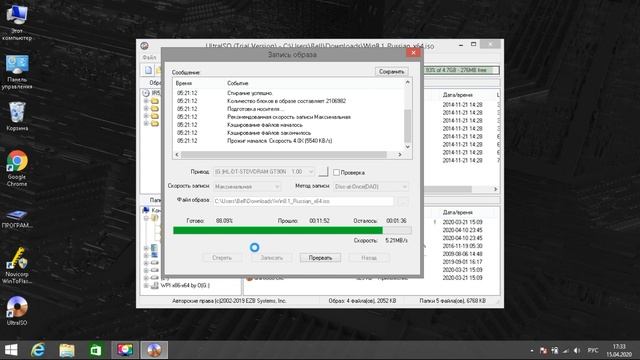The width and height of the screenshot is (640, 360).
Task: Open the Action Center flag tray icon
Action: click(x=543, y=351)
